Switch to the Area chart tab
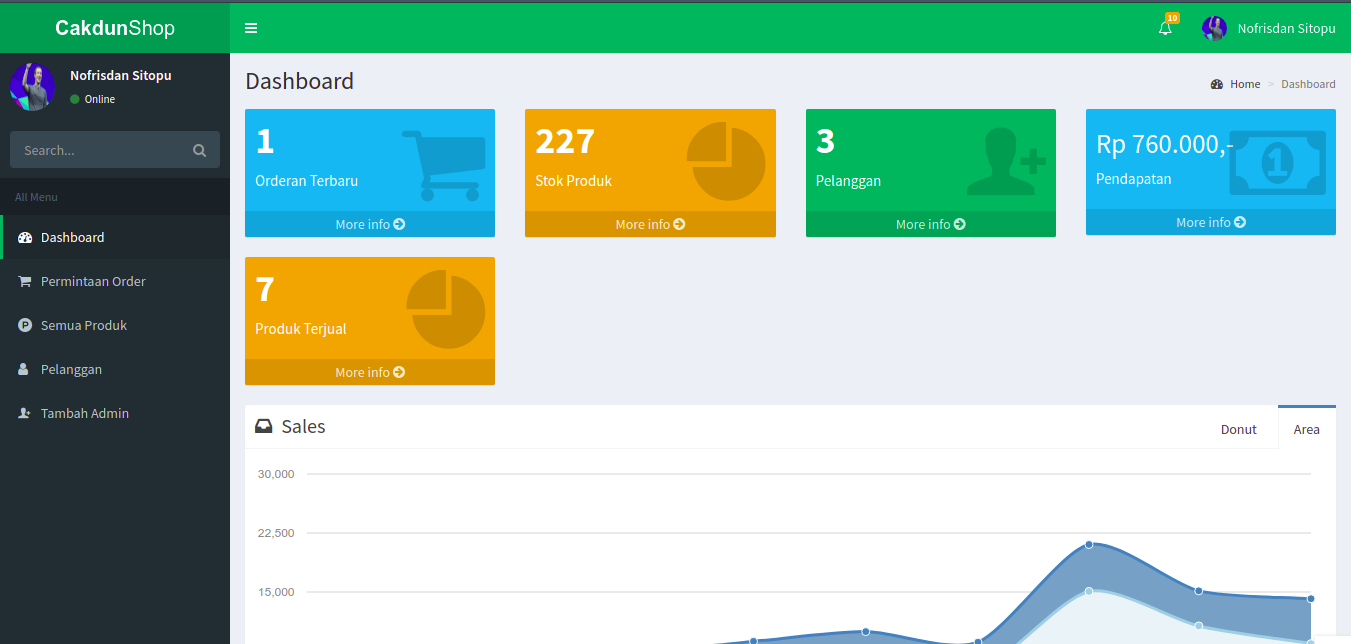Screen dimensions: 1351x644 click(x=1307, y=428)
